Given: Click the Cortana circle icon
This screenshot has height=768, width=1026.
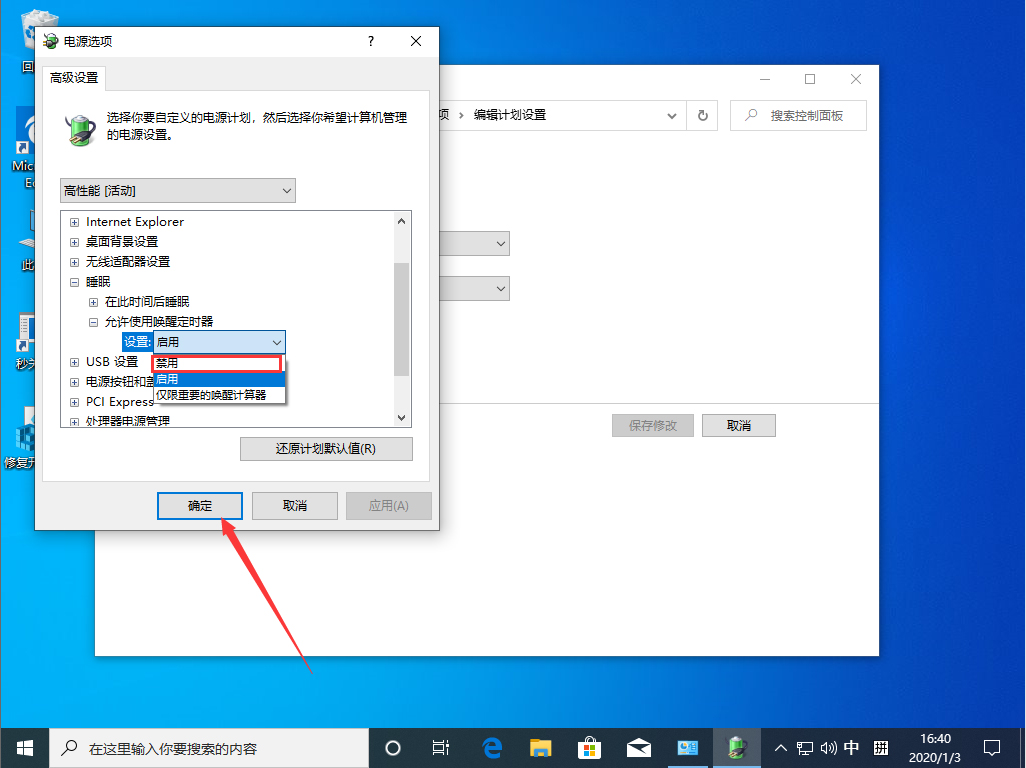Looking at the screenshot, I should (x=392, y=747).
